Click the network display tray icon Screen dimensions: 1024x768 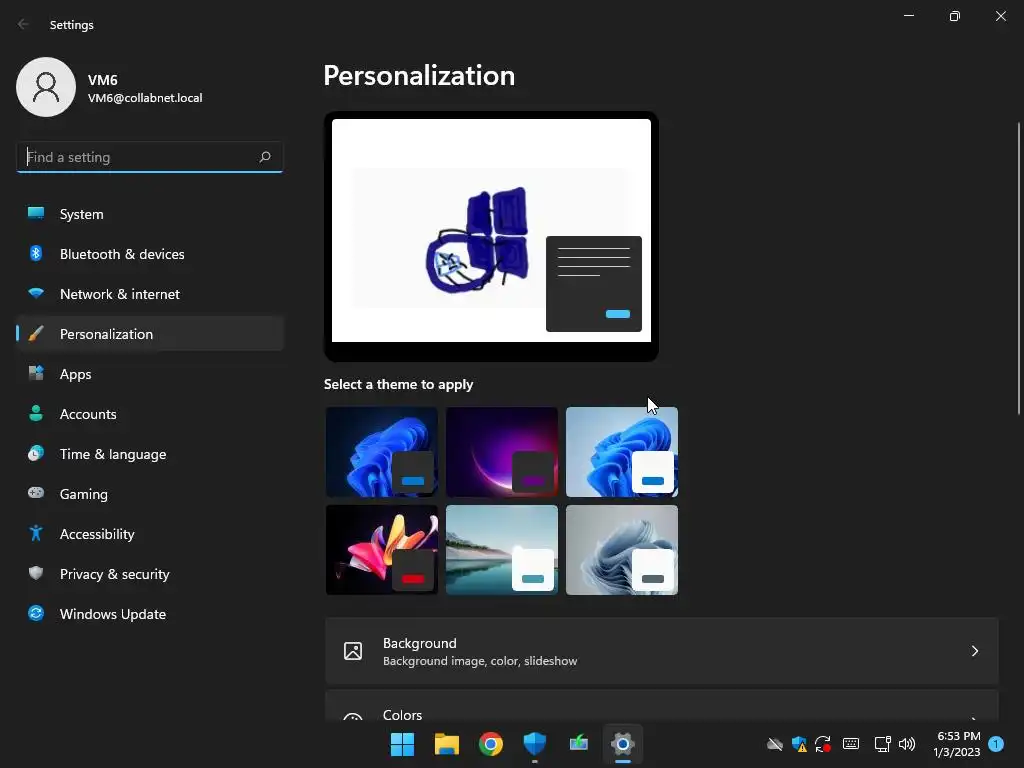pos(882,744)
